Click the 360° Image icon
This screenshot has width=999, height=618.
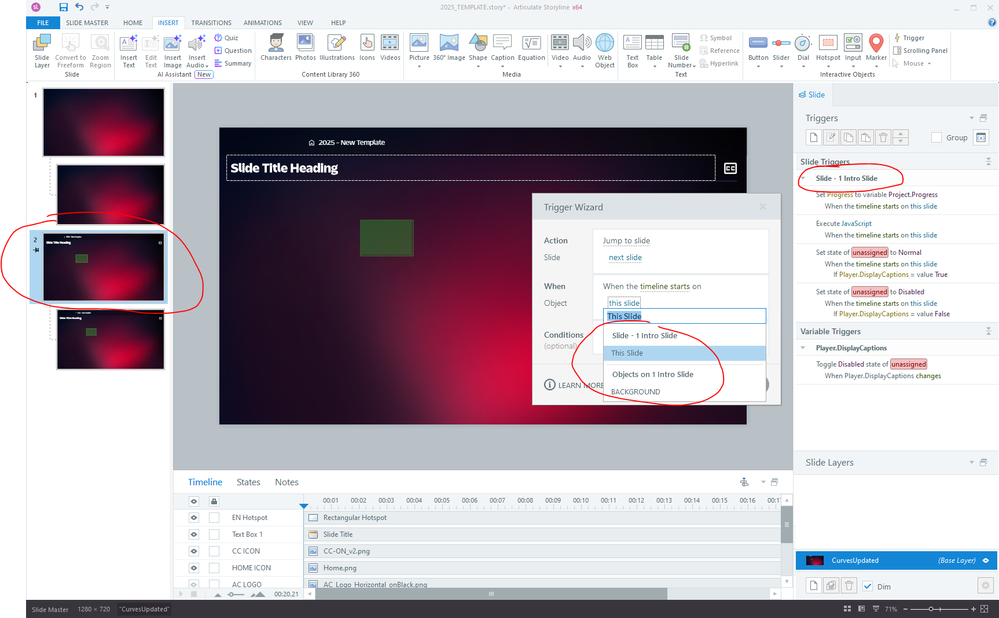[449, 48]
